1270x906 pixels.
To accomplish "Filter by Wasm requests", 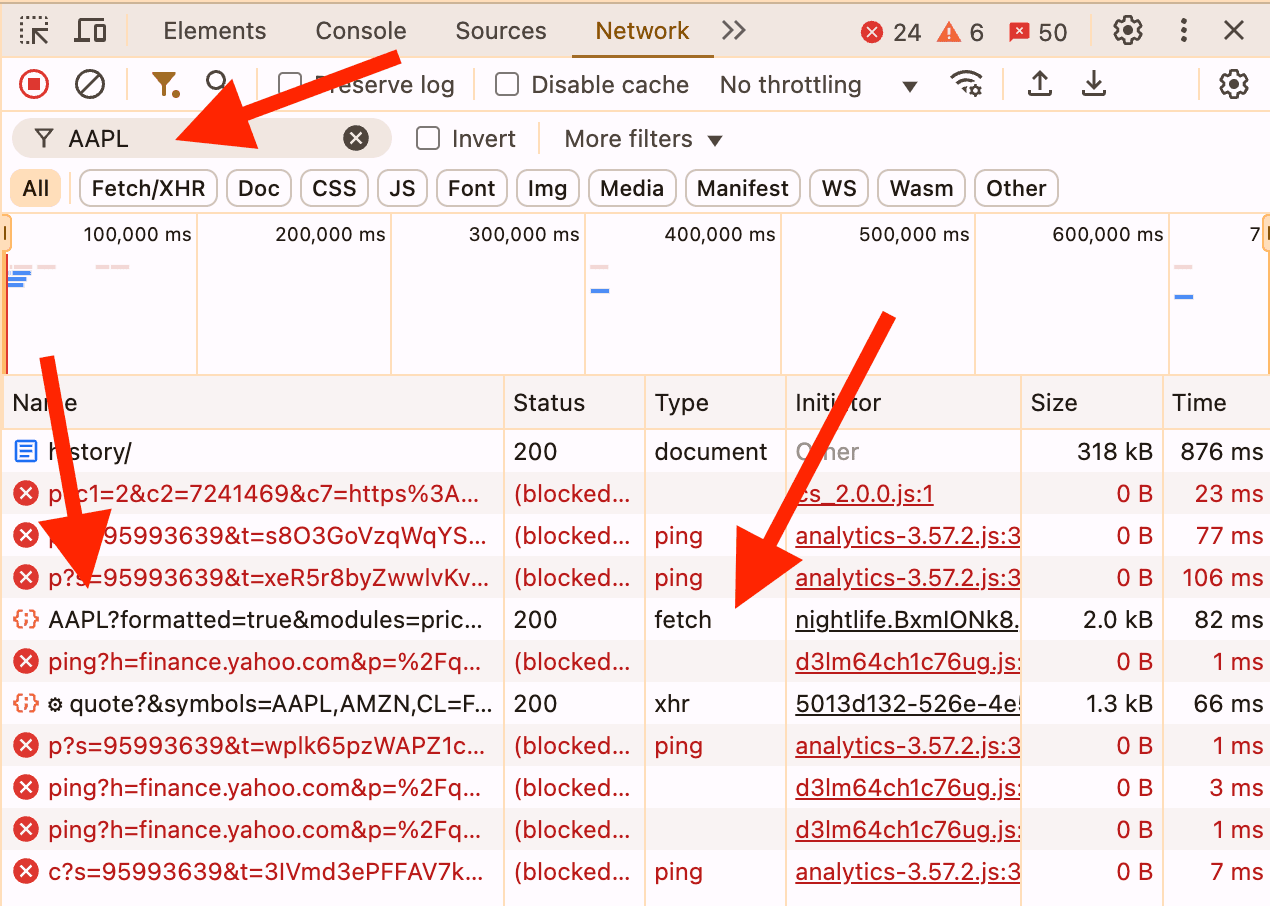I will [x=921, y=189].
